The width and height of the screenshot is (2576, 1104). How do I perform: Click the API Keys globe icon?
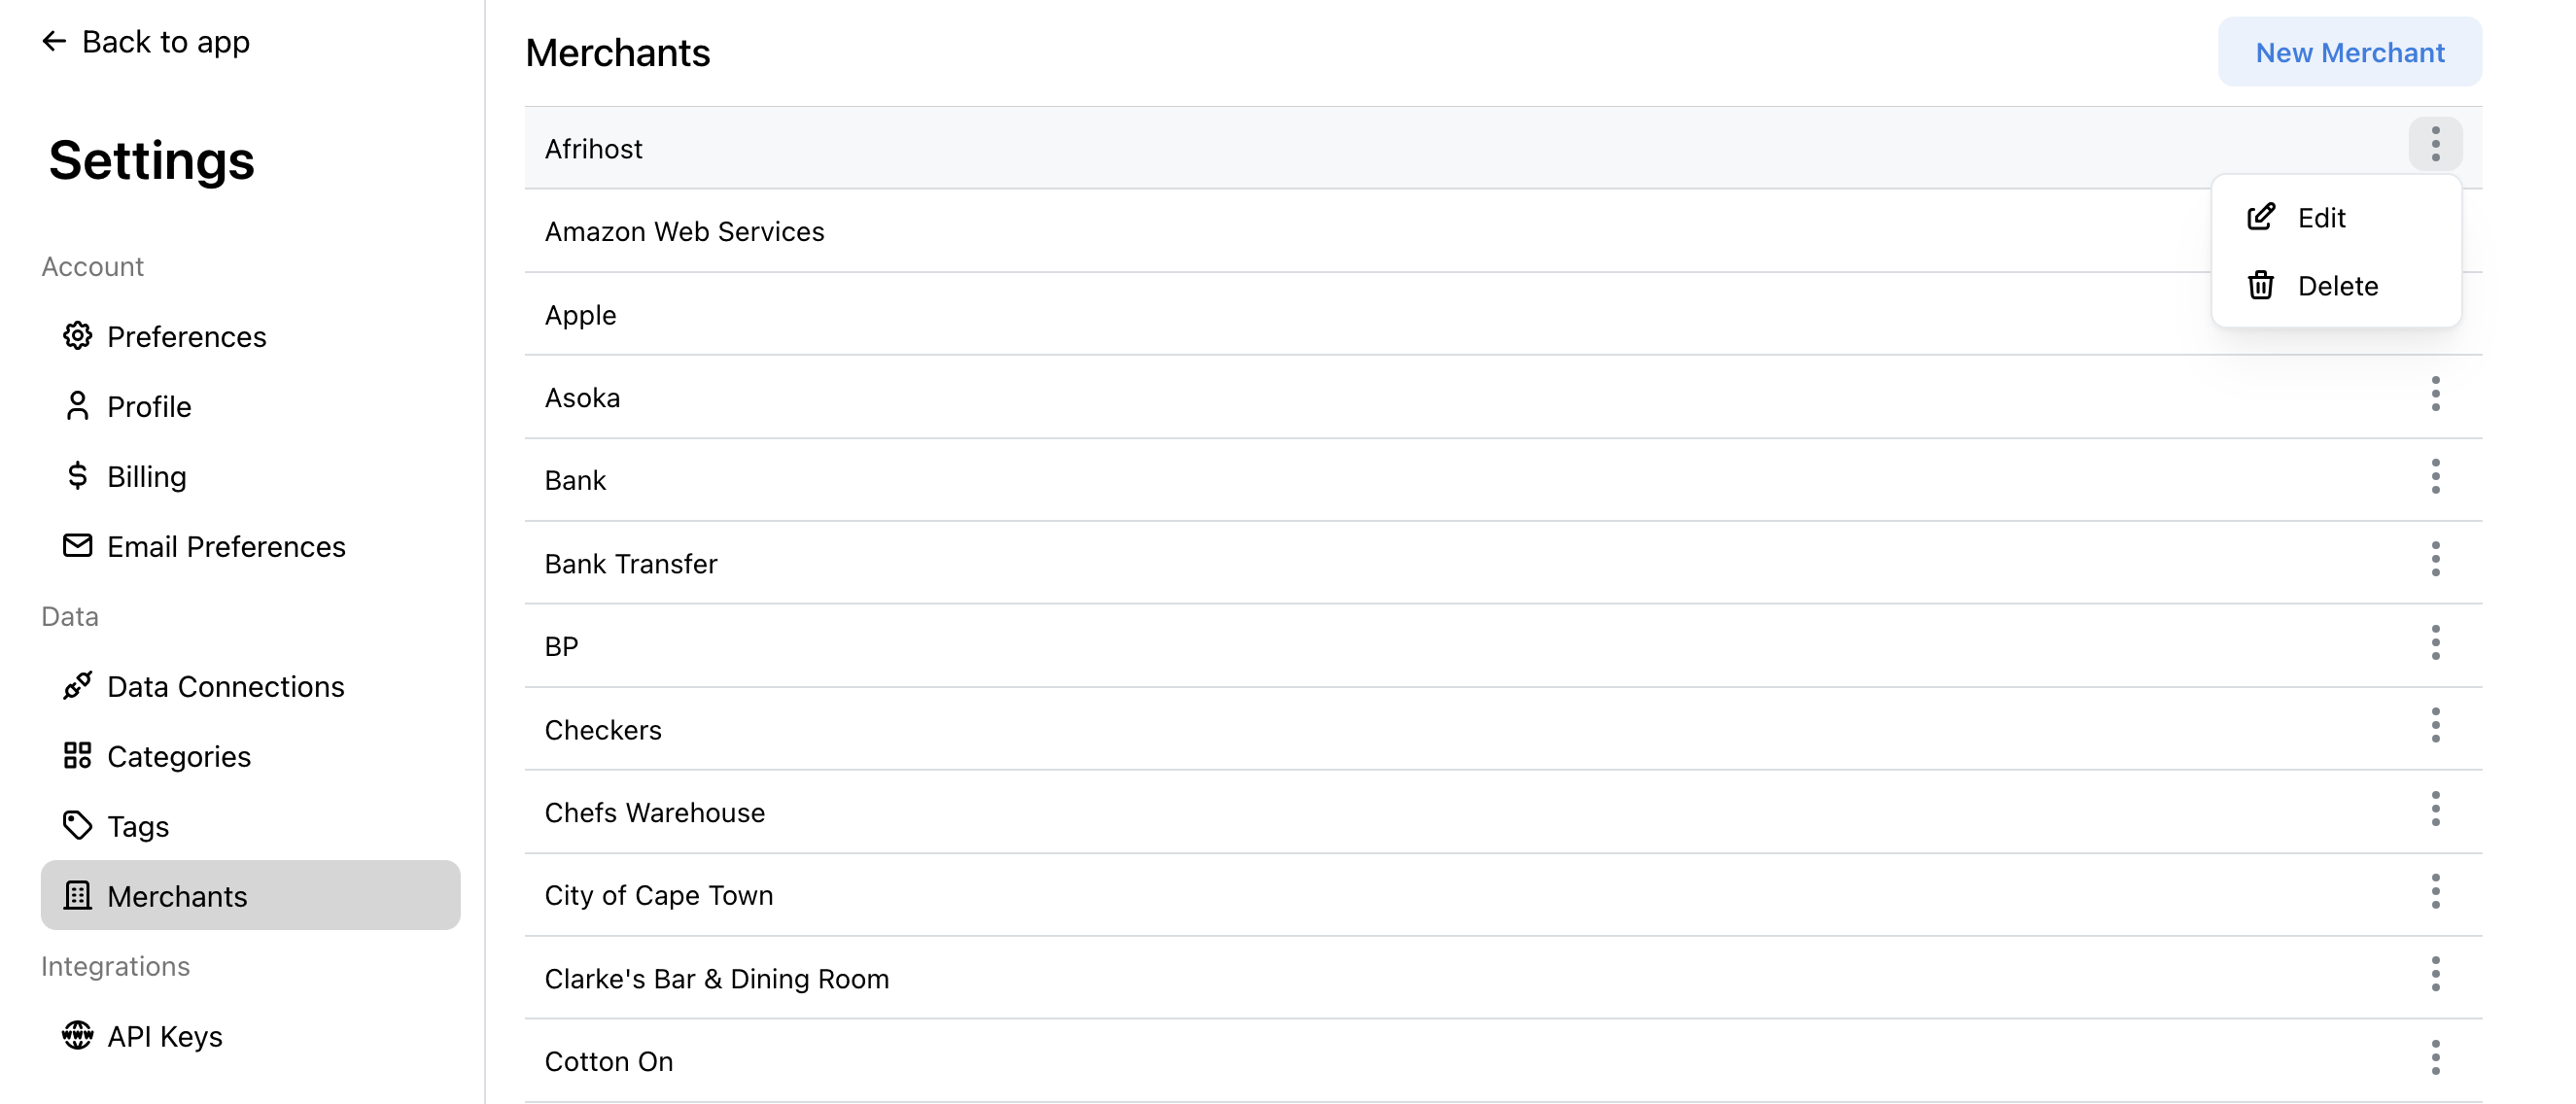[77, 1036]
